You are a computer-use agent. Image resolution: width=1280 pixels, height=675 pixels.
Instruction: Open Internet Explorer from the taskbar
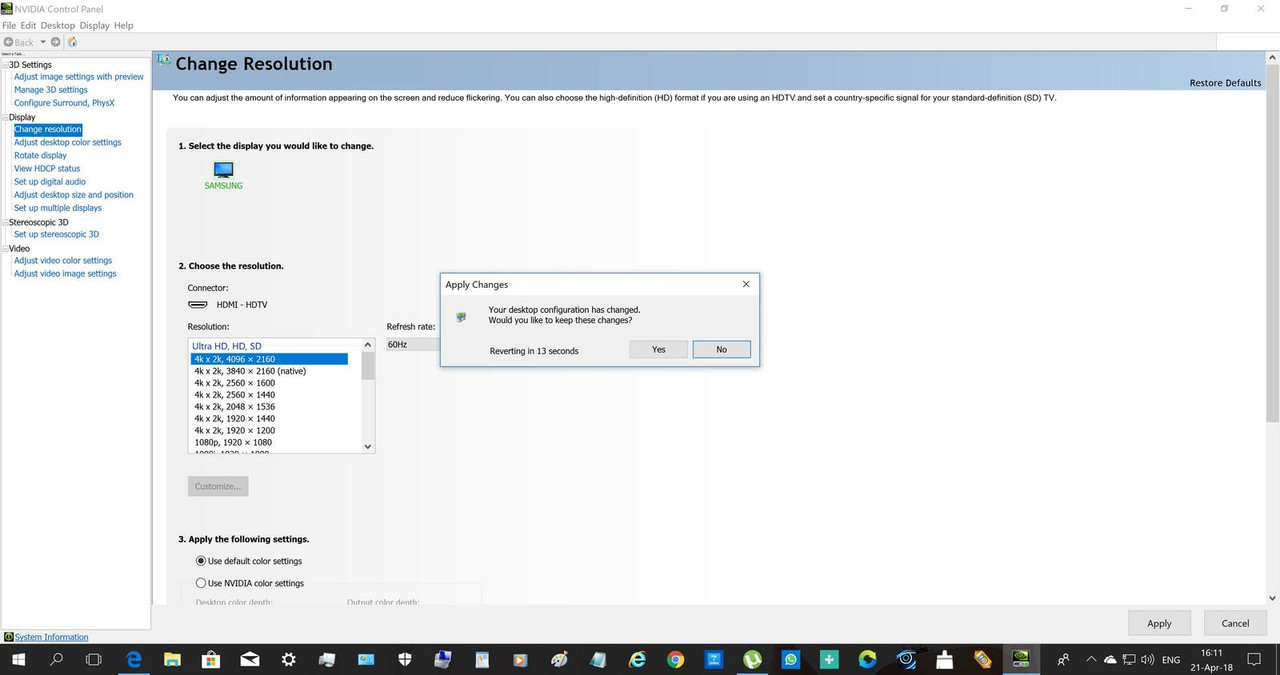(637, 660)
